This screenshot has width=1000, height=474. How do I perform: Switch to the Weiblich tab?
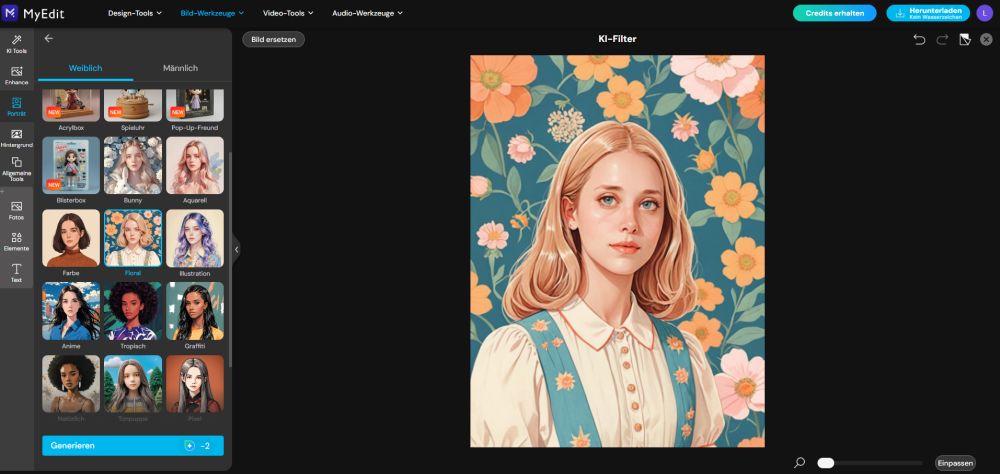[85, 68]
